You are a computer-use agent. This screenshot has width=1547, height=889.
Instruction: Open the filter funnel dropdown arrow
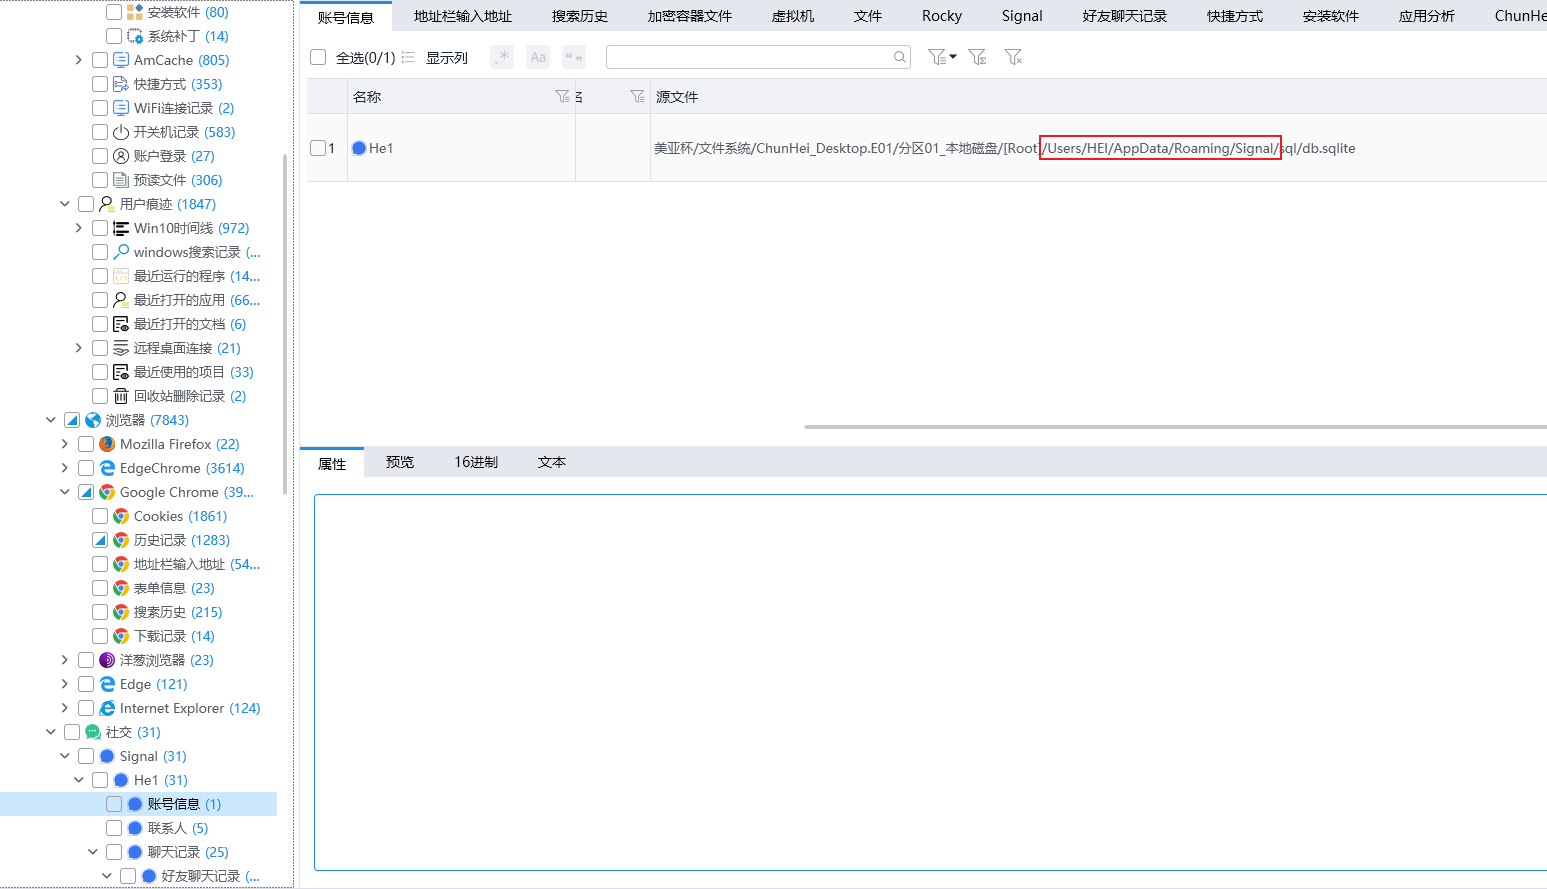(x=953, y=57)
